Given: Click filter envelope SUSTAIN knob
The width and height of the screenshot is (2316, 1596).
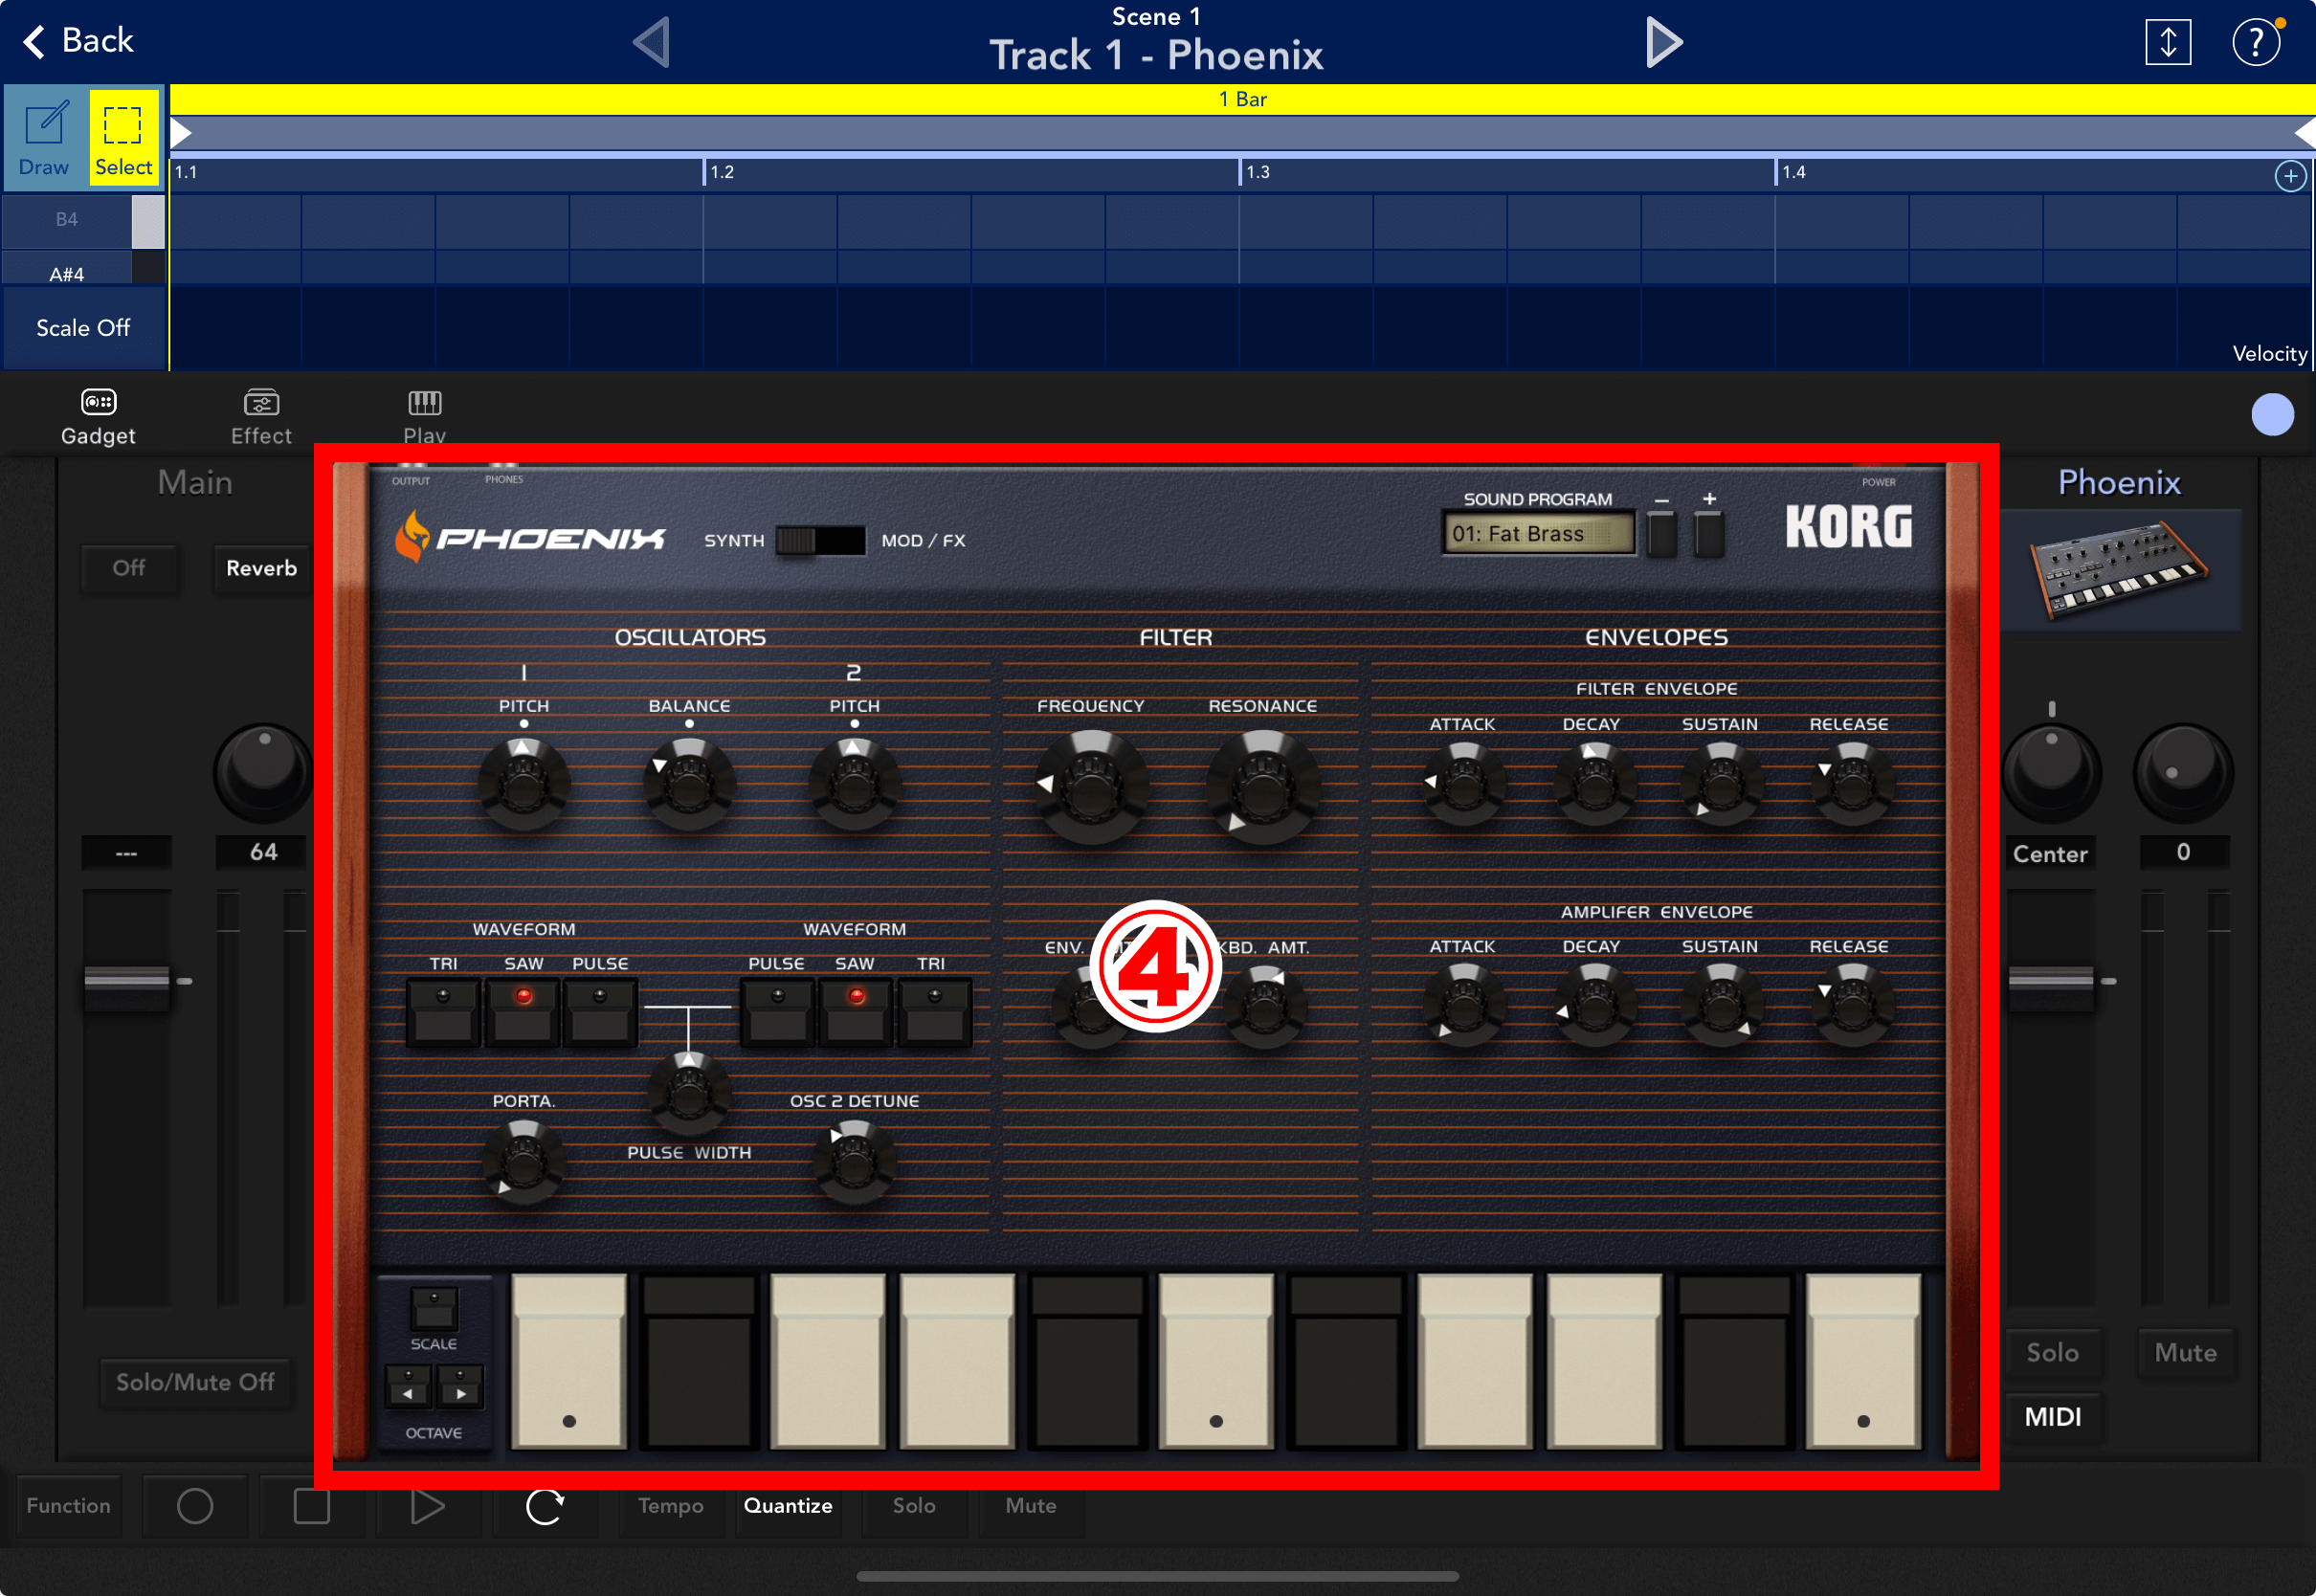Looking at the screenshot, I should [x=1721, y=785].
